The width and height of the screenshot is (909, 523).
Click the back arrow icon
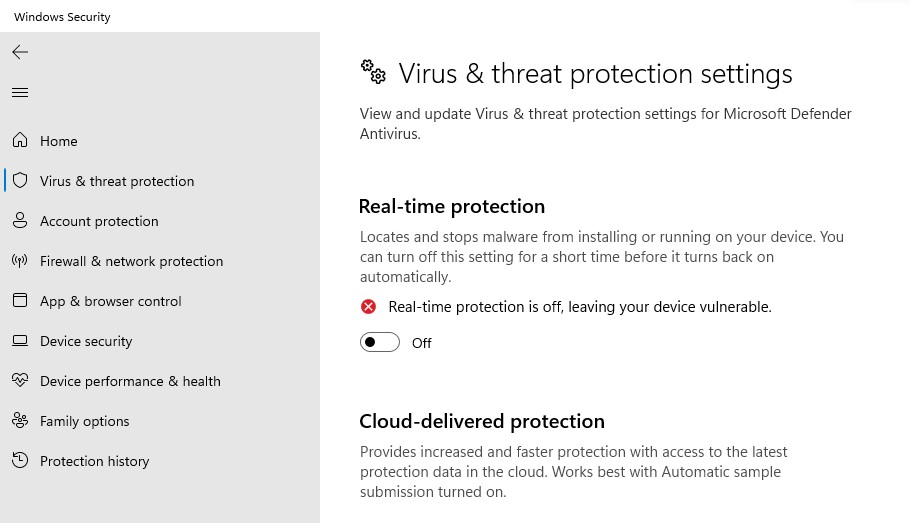coord(20,52)
